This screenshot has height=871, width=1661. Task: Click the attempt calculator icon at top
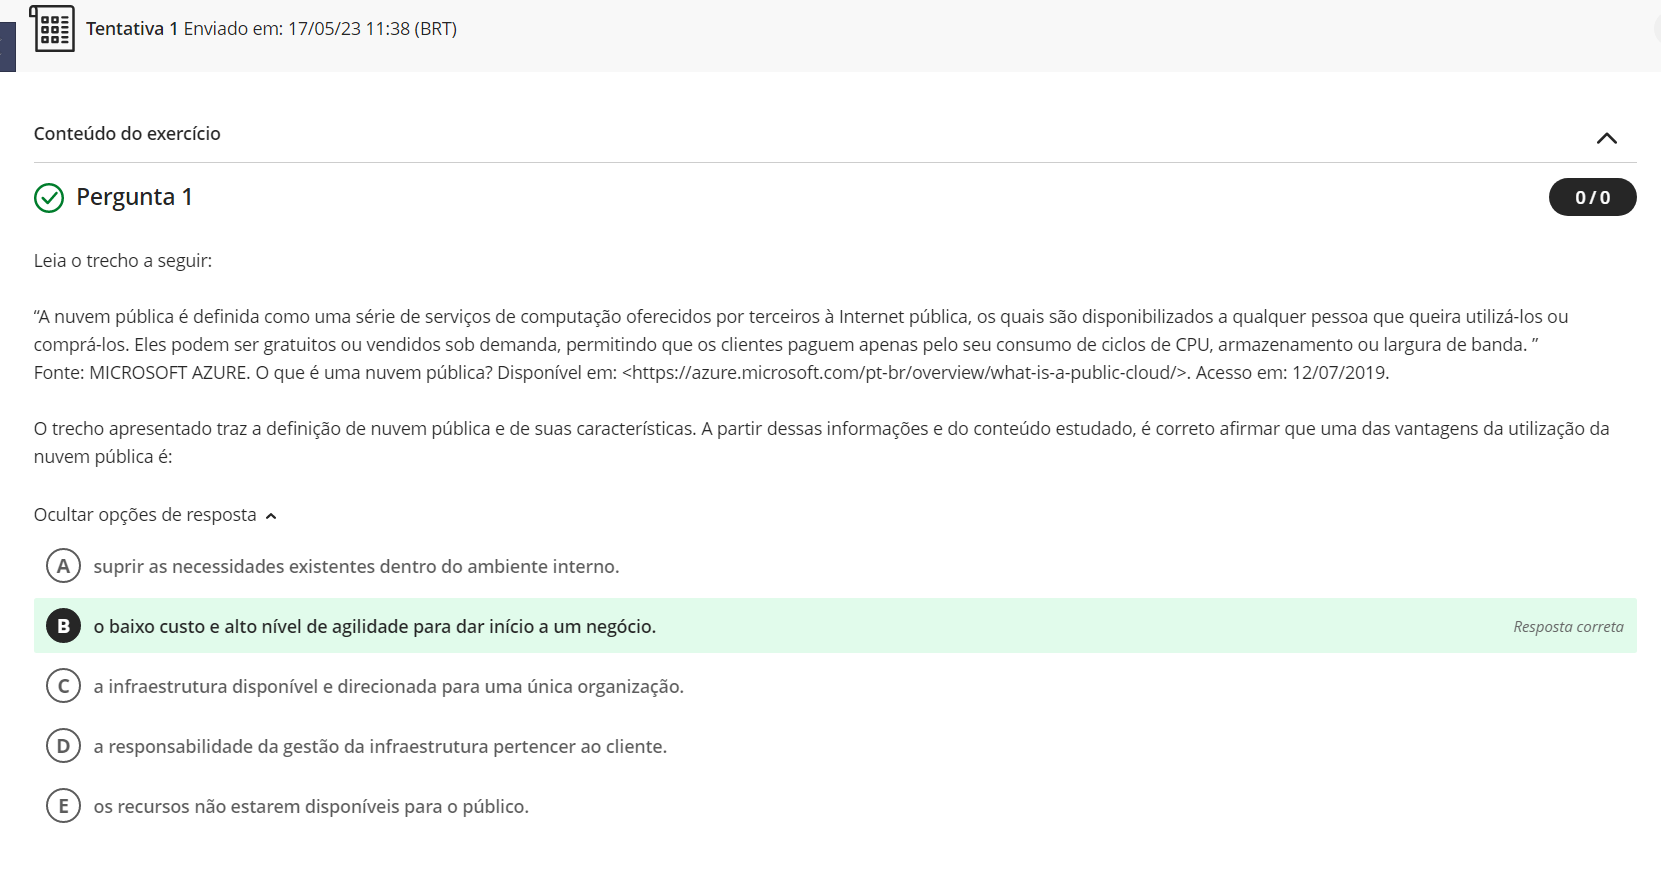click(x=52, y=28)
